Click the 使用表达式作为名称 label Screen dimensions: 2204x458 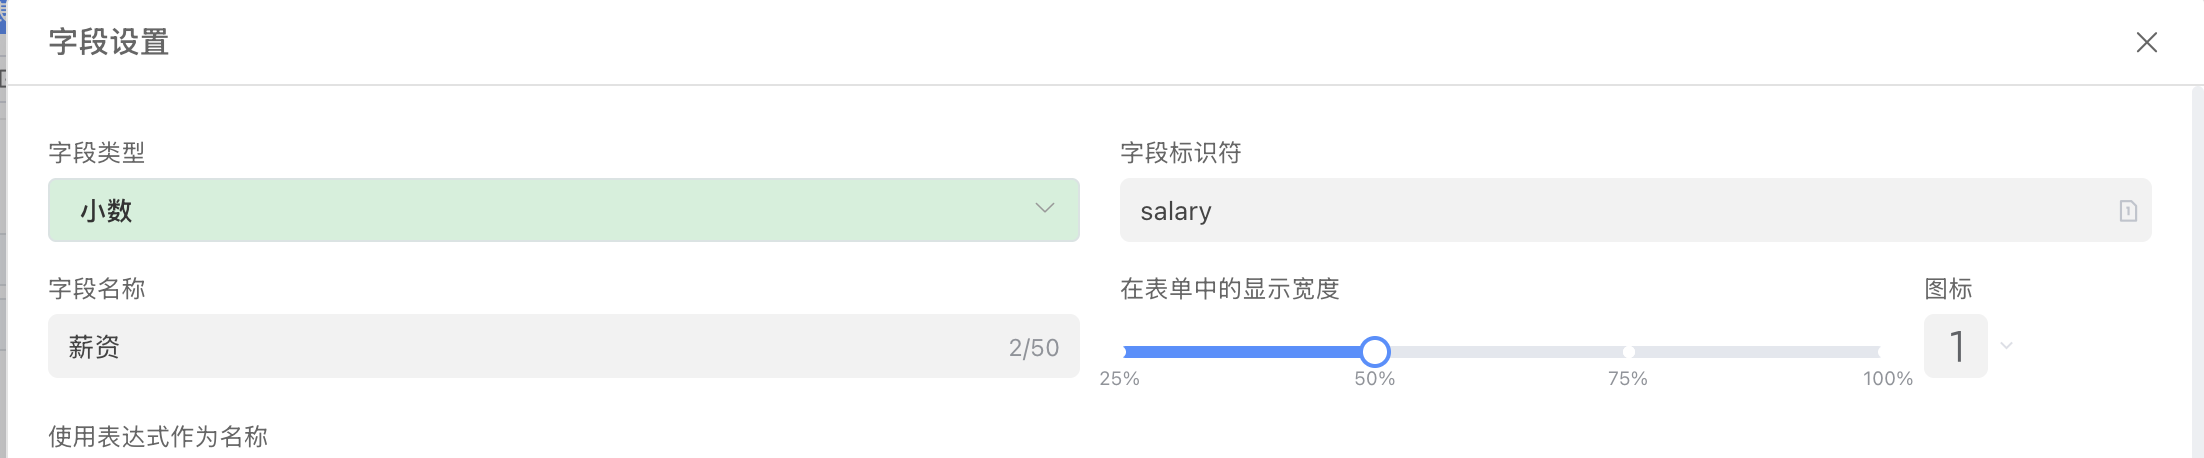coord(158,436)
